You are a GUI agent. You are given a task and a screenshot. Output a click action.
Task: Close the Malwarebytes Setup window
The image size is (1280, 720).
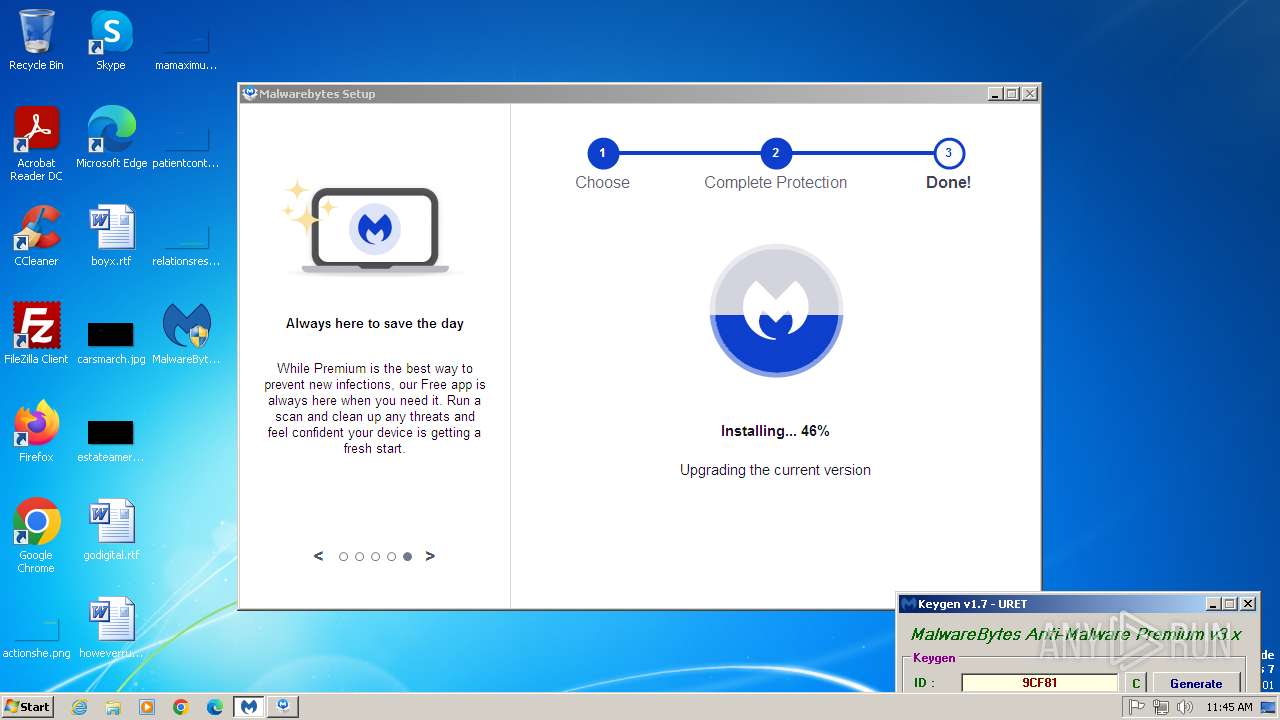pos(1030,94)
